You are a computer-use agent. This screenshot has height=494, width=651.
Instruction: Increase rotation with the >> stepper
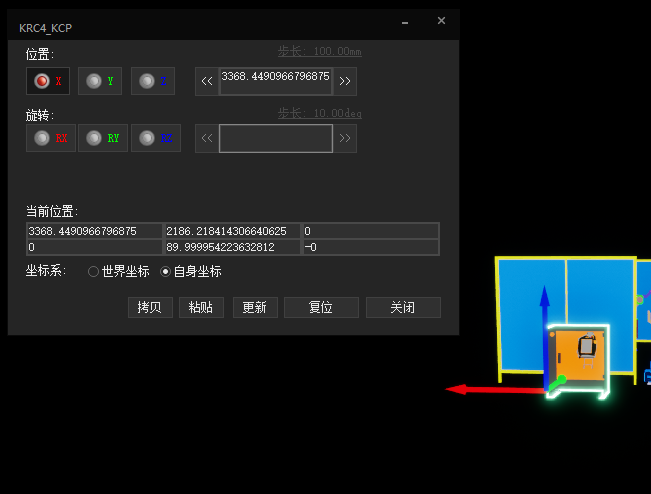pos(345,138)
